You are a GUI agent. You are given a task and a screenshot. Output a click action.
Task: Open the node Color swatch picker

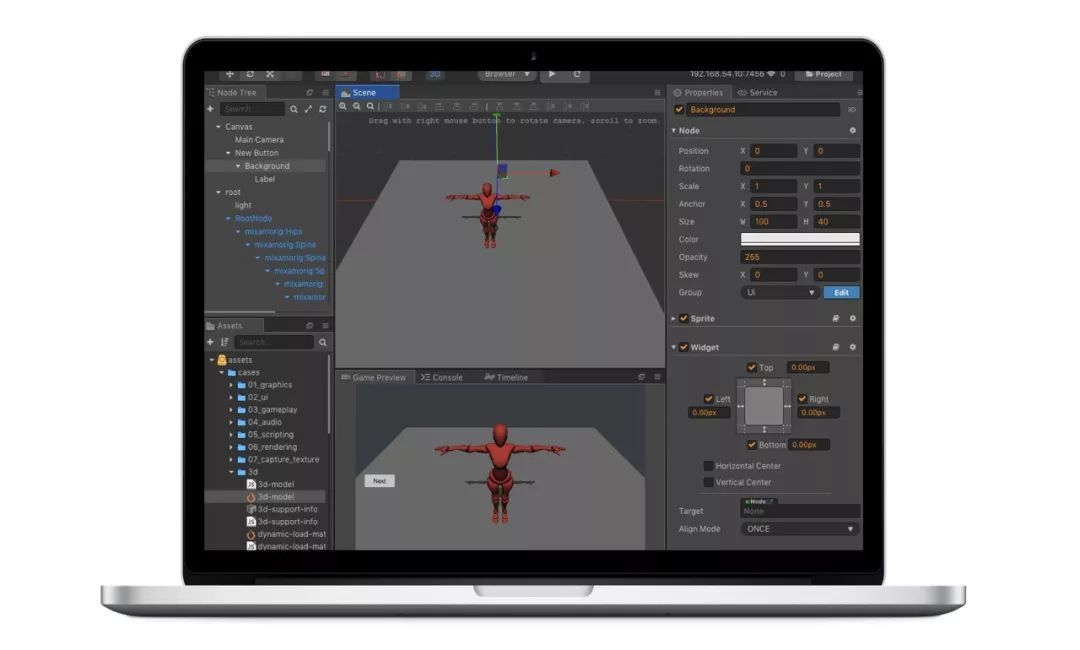(x=800, y=239)
